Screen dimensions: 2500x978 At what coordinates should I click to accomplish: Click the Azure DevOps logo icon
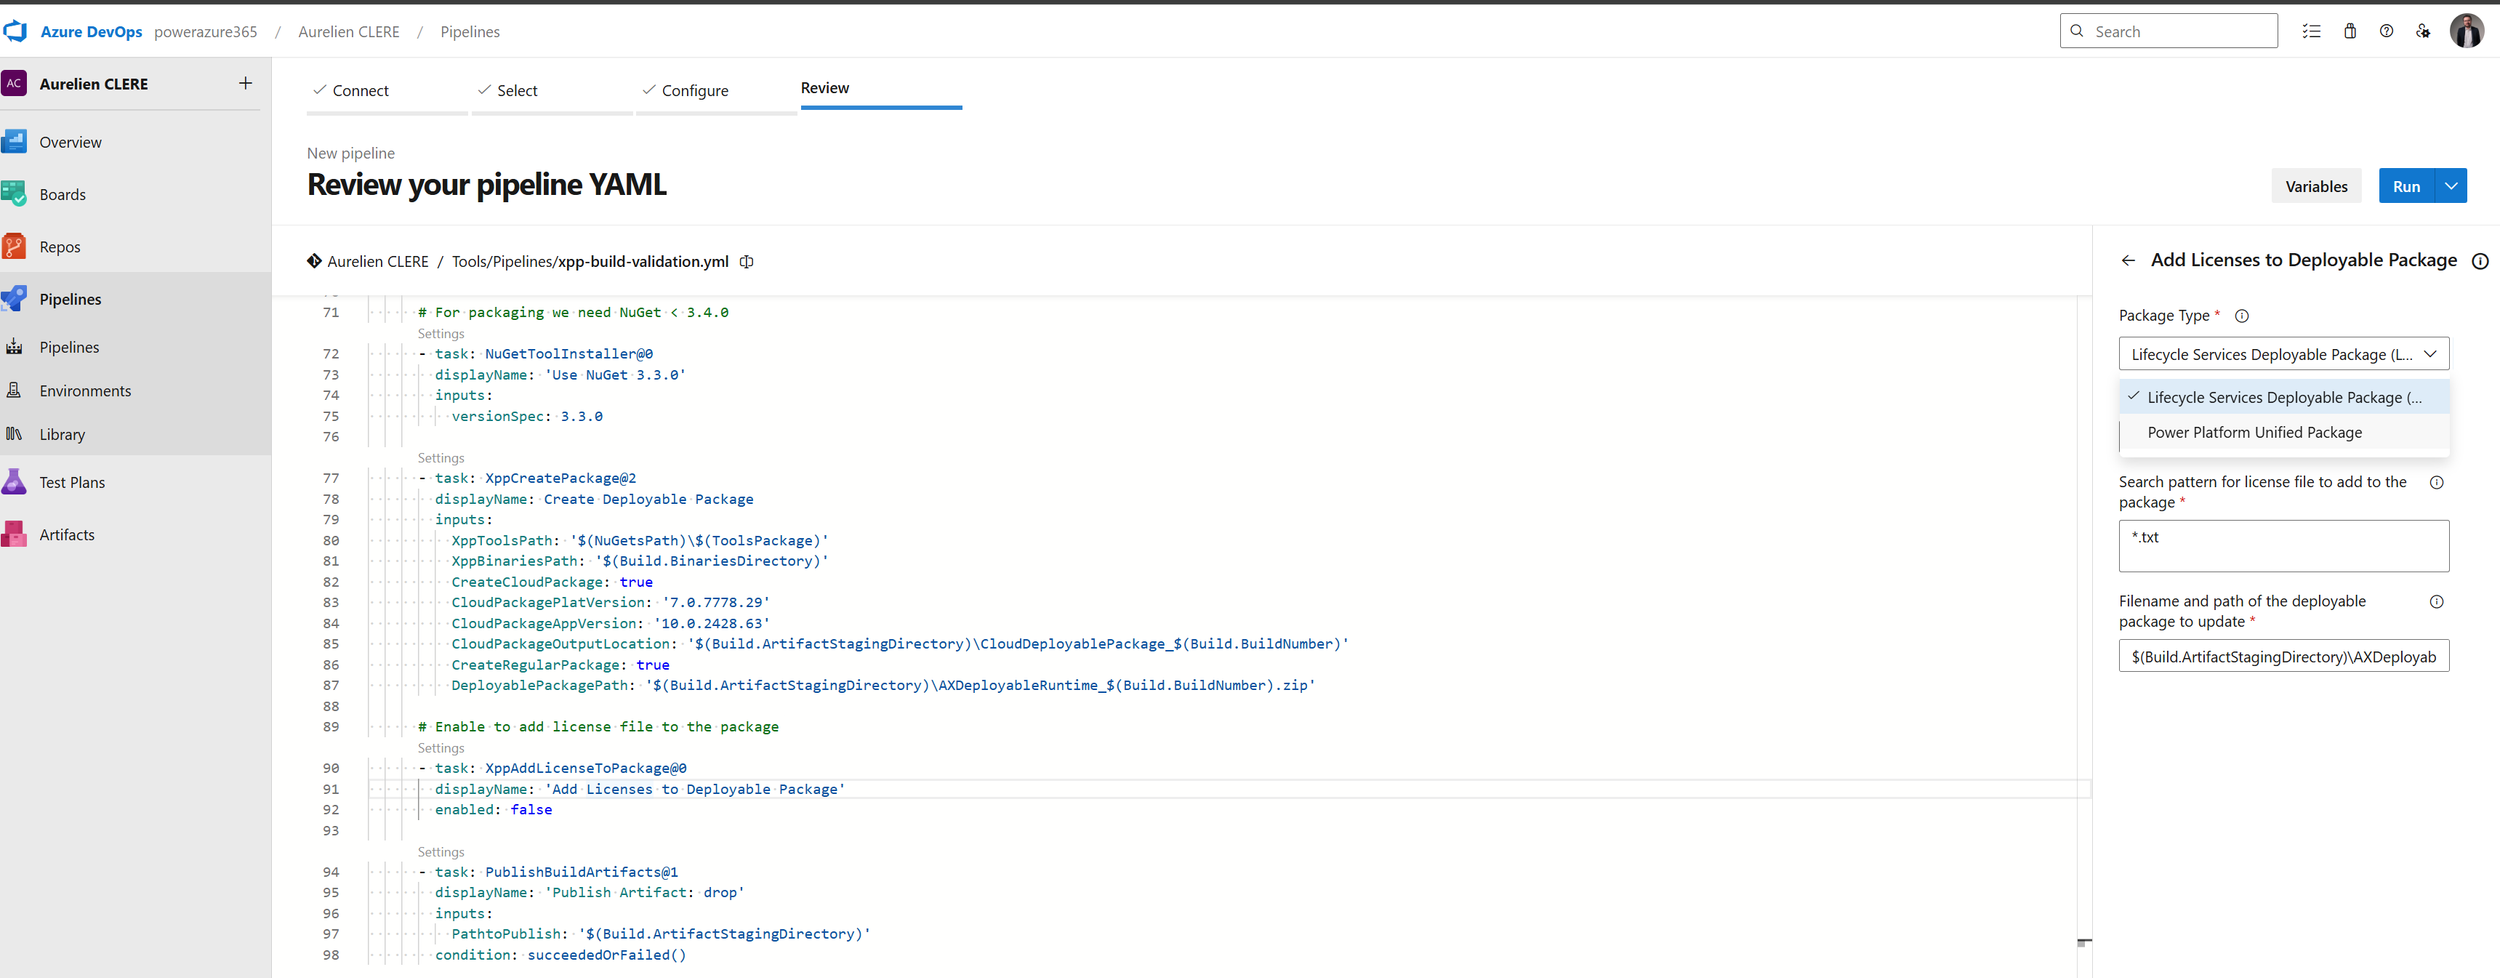(15, 31)
